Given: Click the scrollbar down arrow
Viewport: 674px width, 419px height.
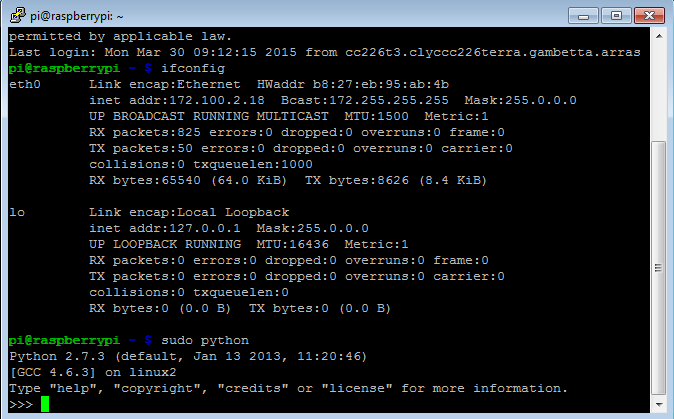Looking at the screenshot, I should 659,404.
